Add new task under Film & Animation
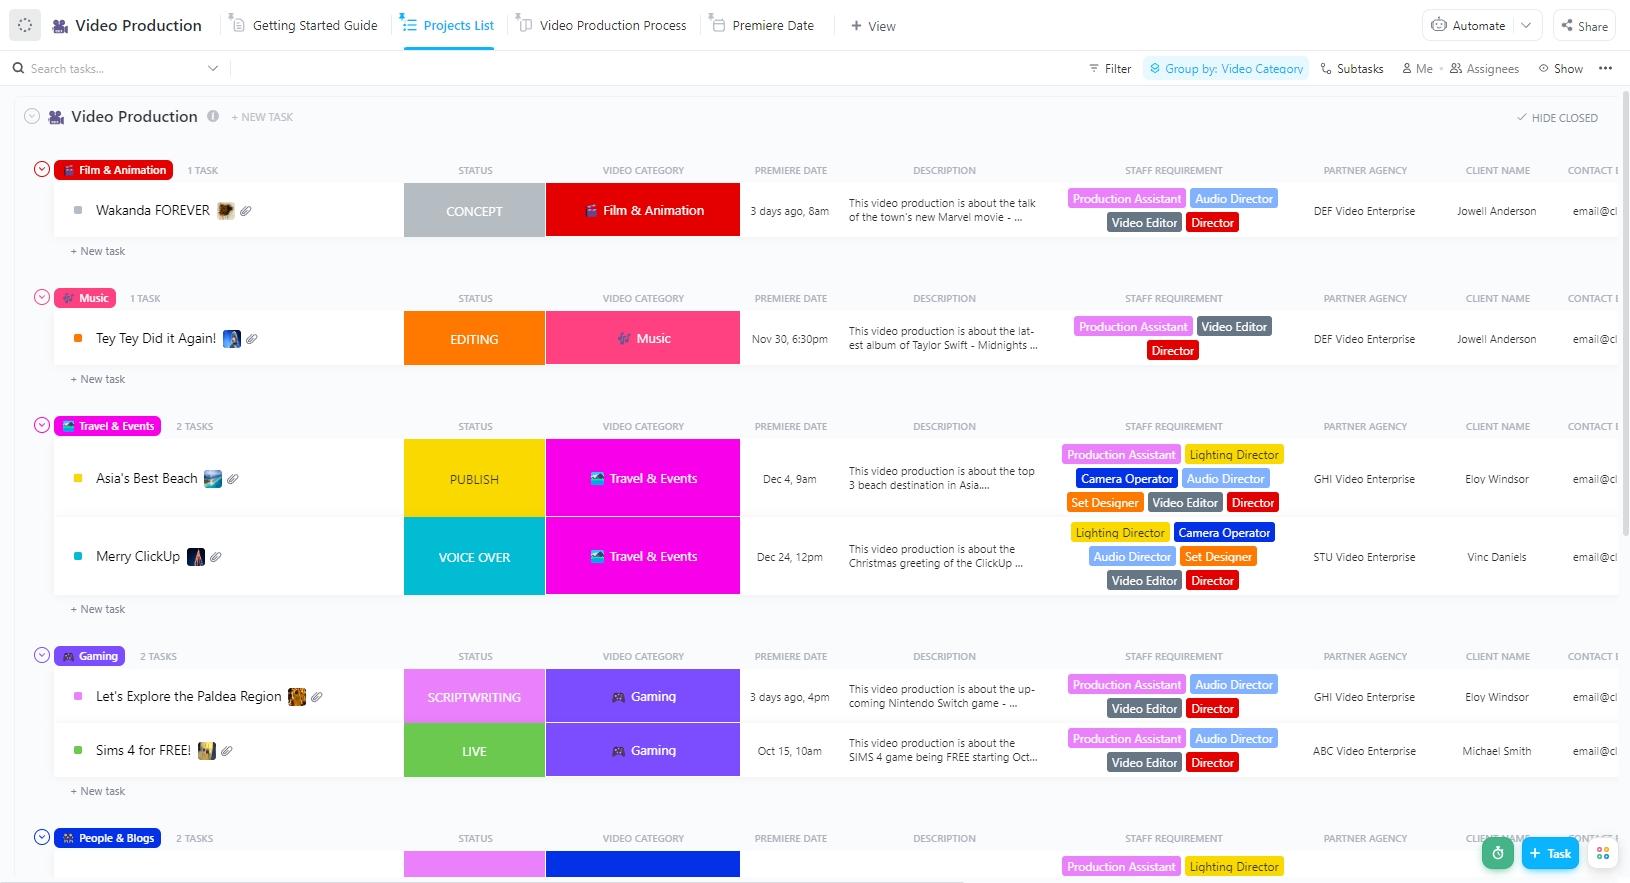The height and width of the screenshot is (883, 1630). [x=97, y=251]
